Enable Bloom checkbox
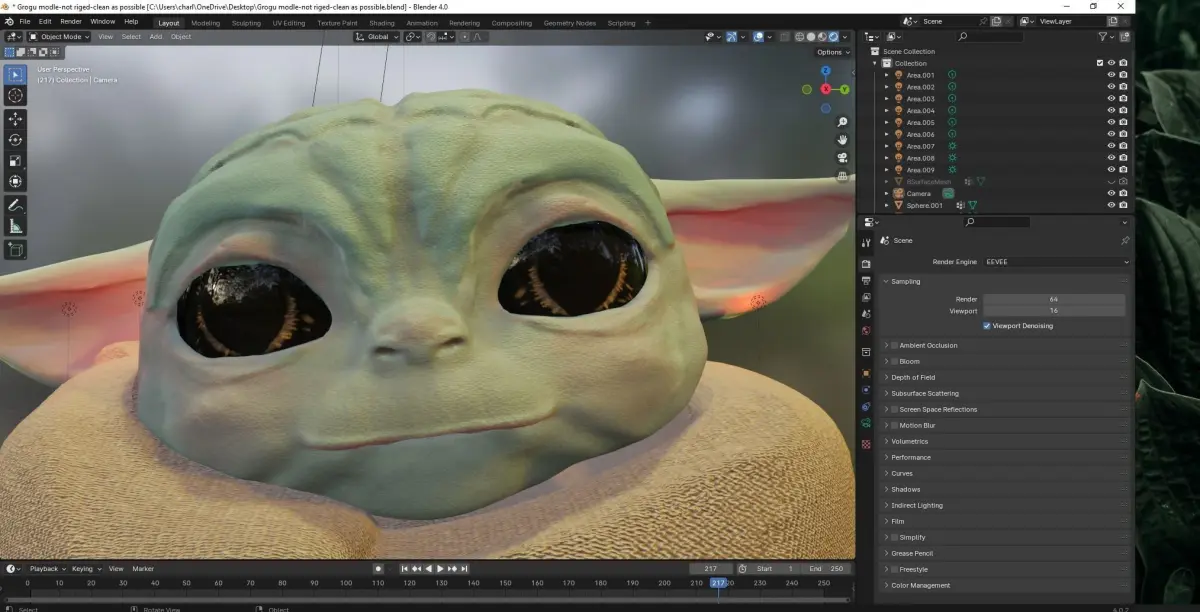This screenshot has height=612, width=1200. click(894, 361)
